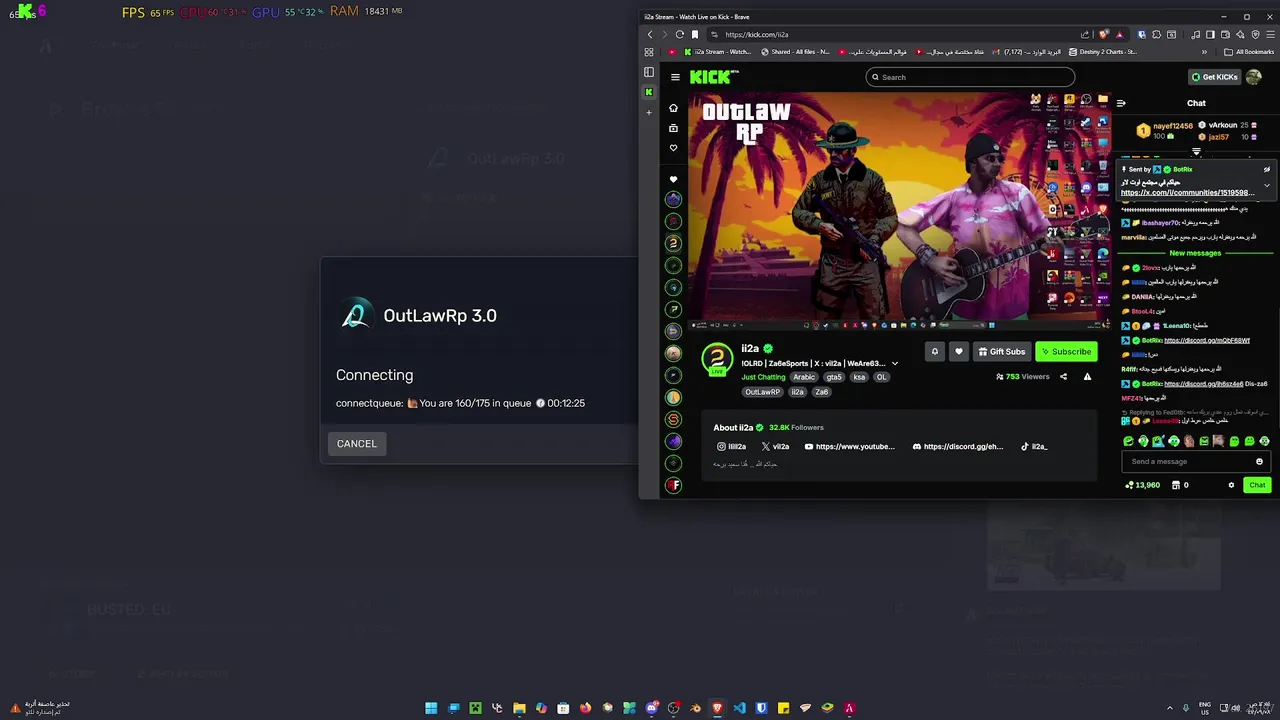Collapse the chat with the arrow icon

pyautogui.click(x=1121, y=103)
